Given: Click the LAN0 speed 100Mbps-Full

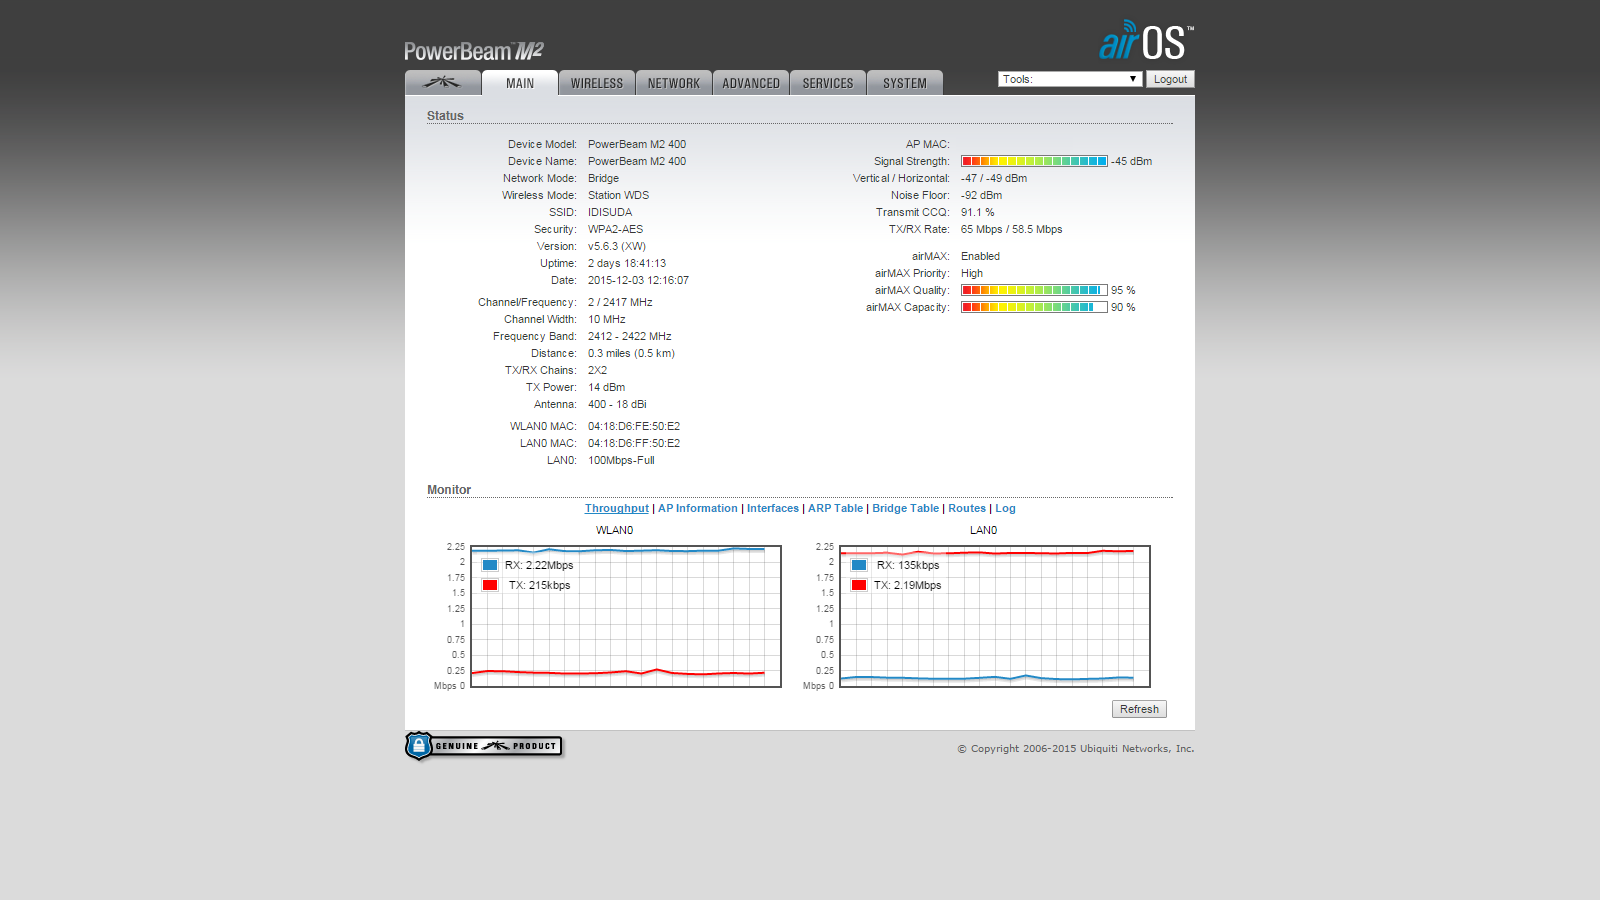Looking at the screenshot, I should pyautogui.click(x=621, y=460).
